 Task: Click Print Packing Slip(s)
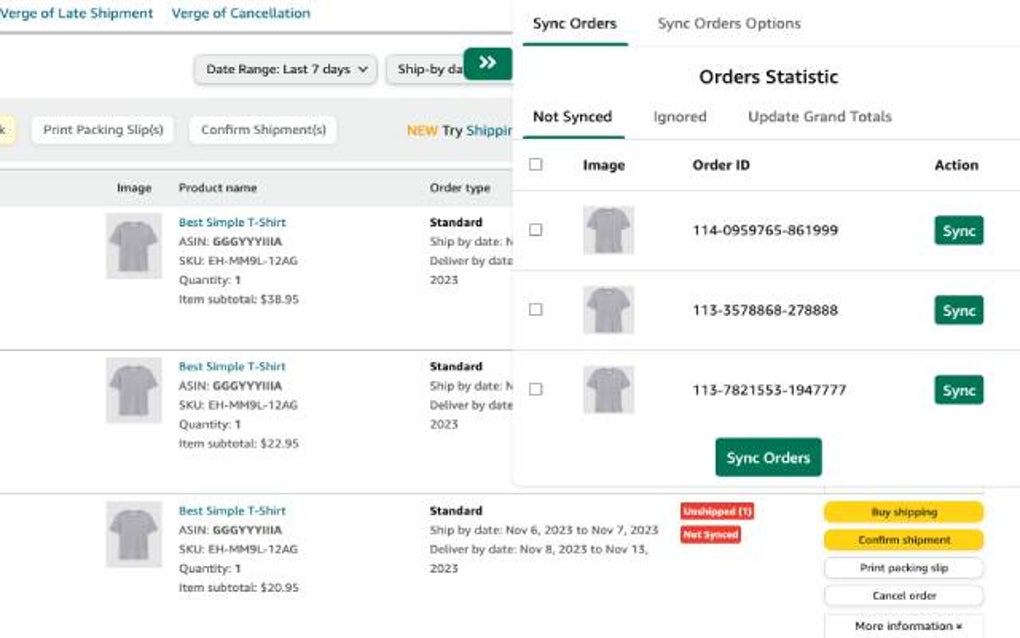click(x=104, y=130)
